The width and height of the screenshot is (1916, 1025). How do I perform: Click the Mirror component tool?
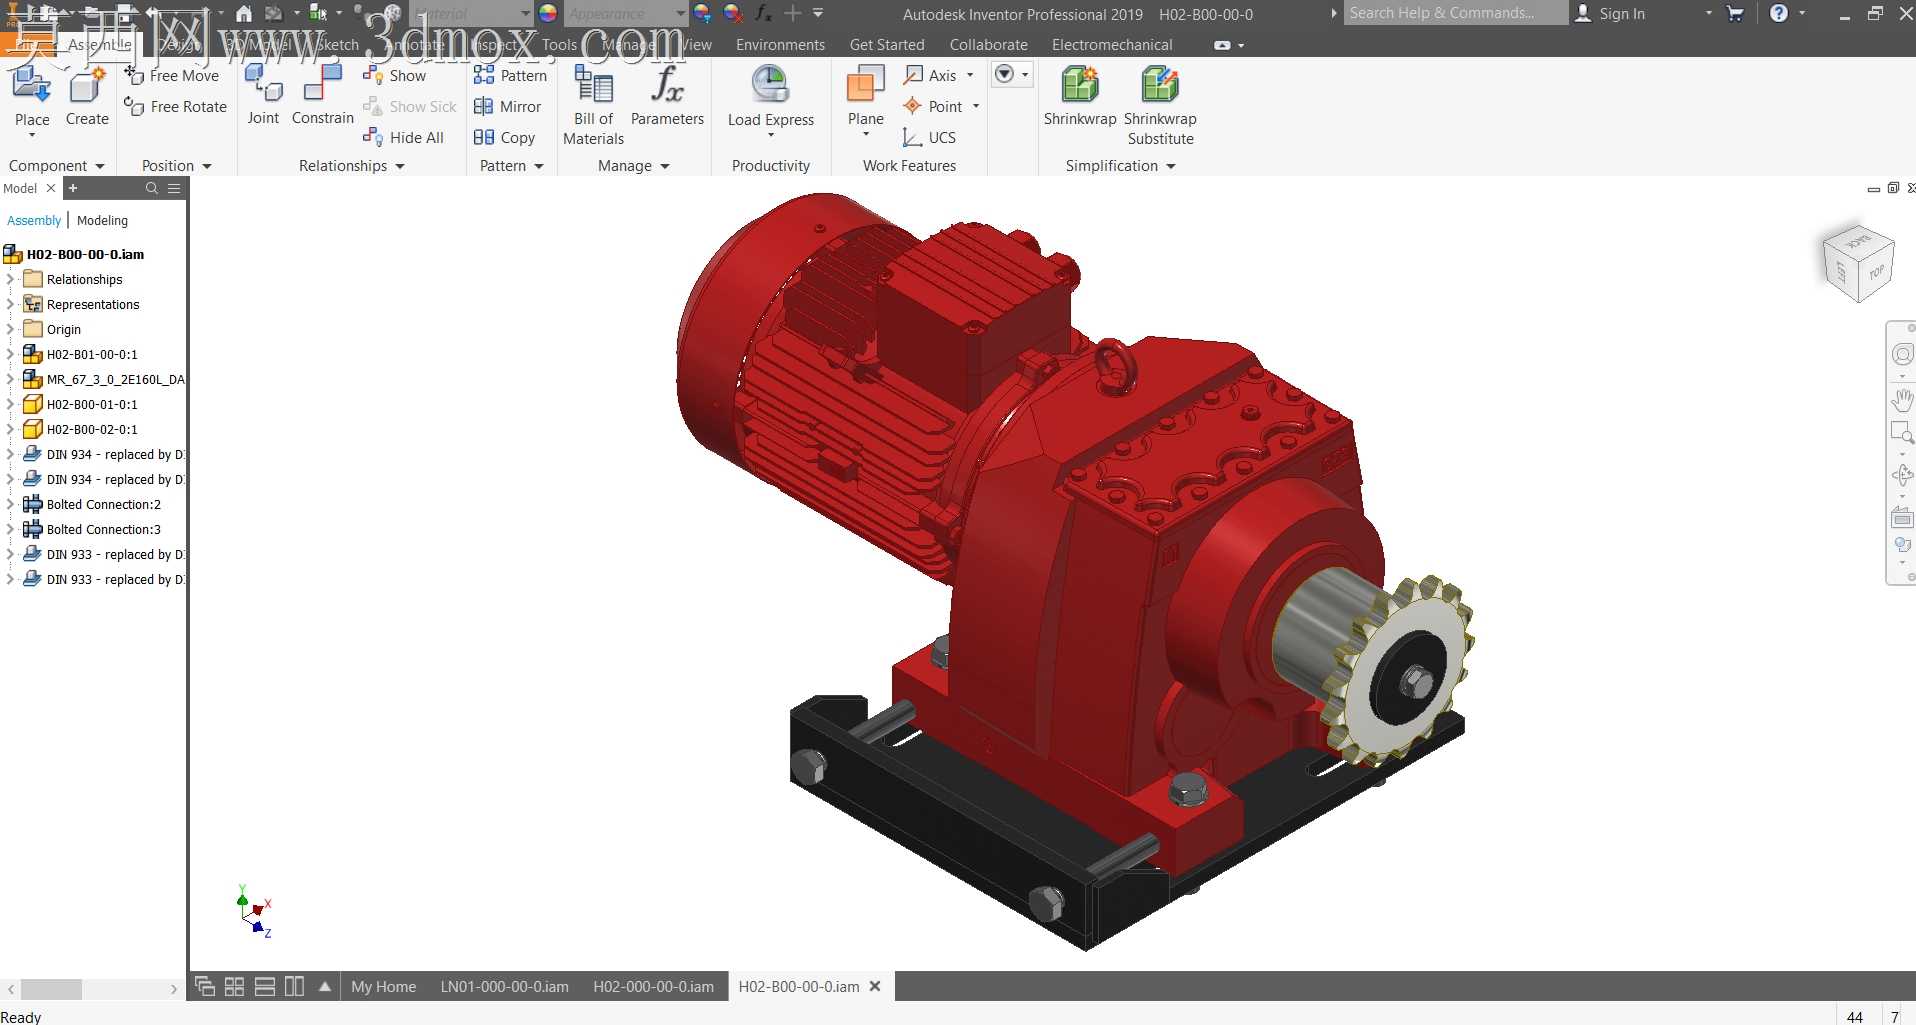[x=507, y=107]
